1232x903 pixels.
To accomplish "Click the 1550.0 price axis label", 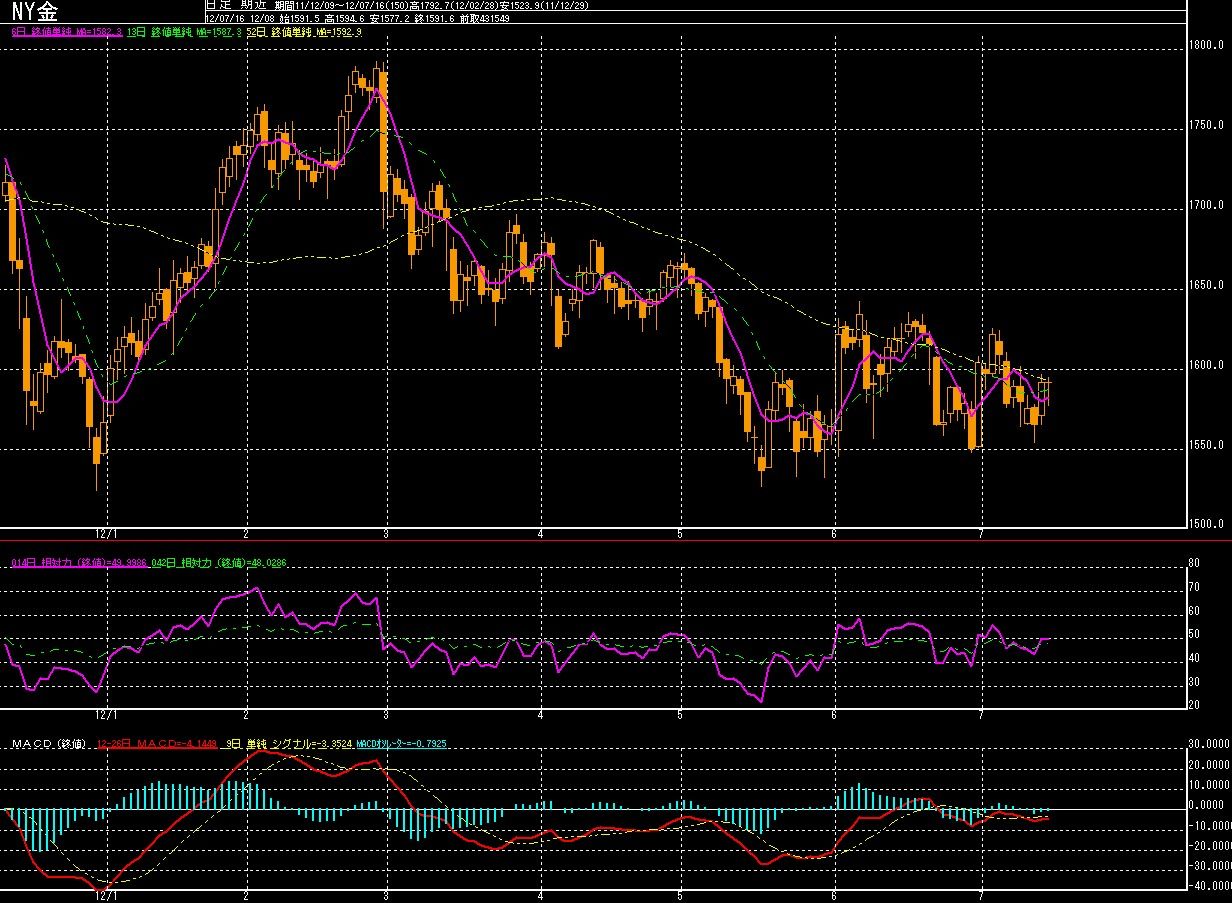I will [1206, 445].
